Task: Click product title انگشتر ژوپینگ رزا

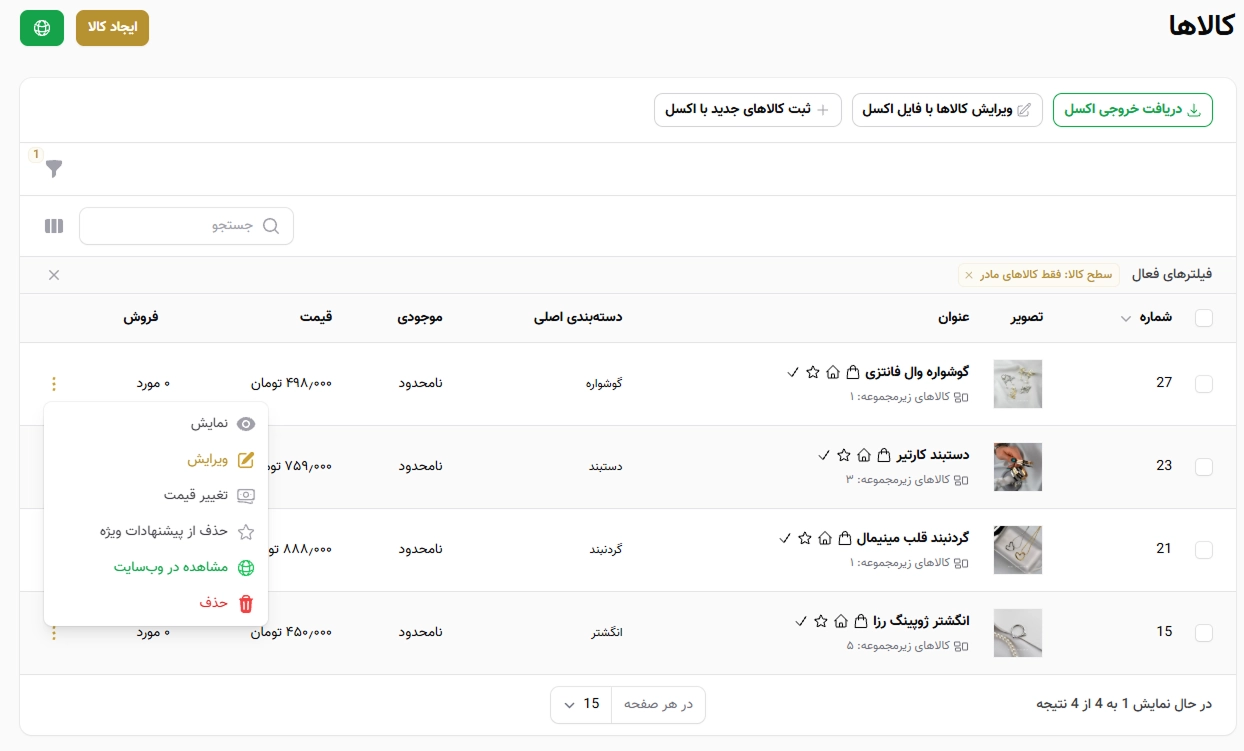Action: click(921, 621)
